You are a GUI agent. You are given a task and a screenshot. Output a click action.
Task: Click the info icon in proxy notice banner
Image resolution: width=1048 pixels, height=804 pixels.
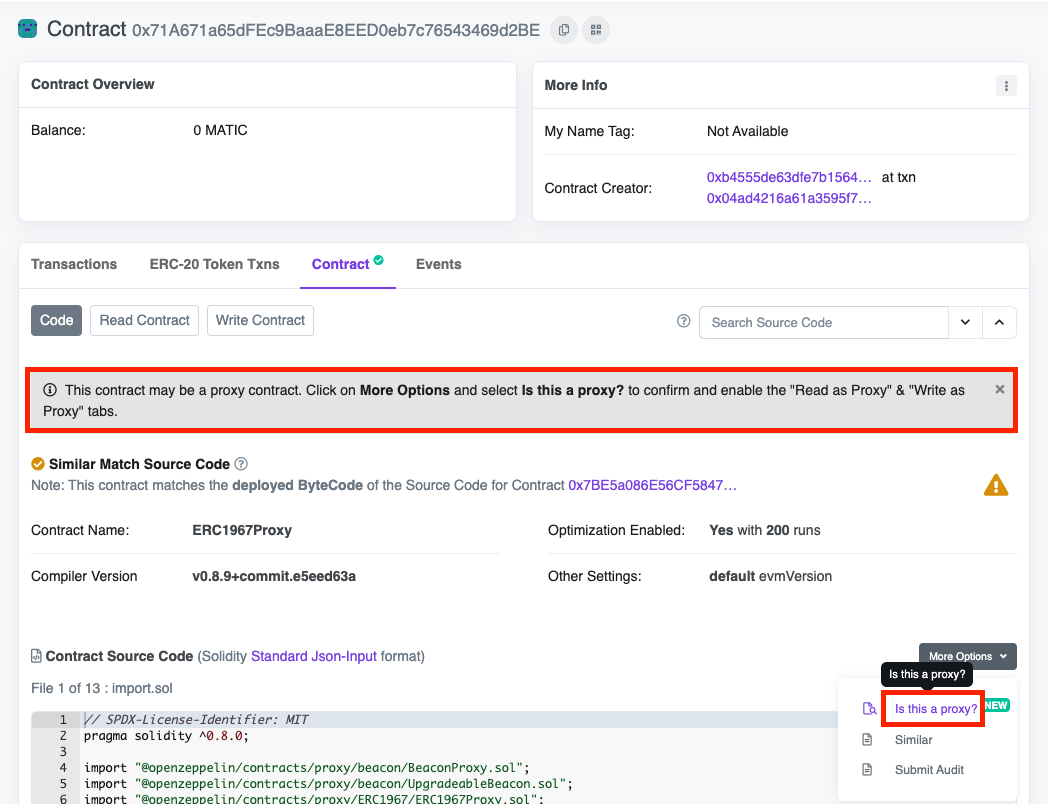point(50,390)
